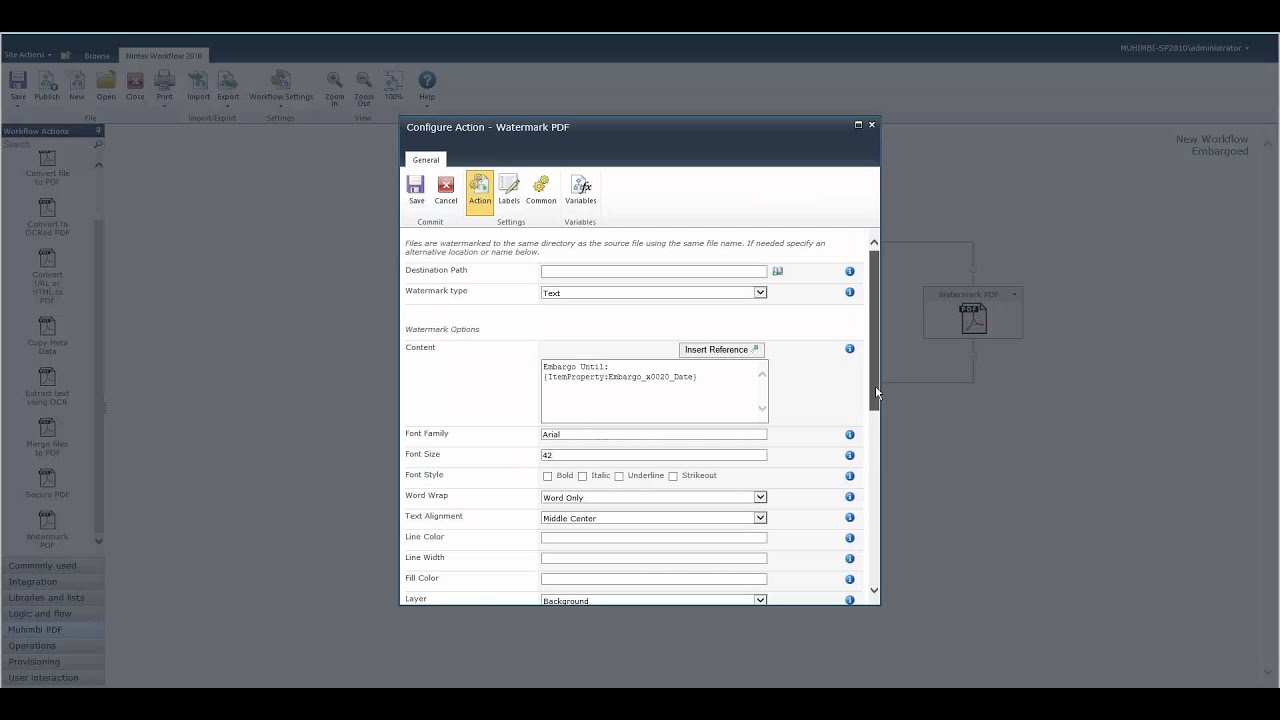The width and height of the screenshot is (1280, 720).
Task: Show info for Content field
Action: pos(850,349)
